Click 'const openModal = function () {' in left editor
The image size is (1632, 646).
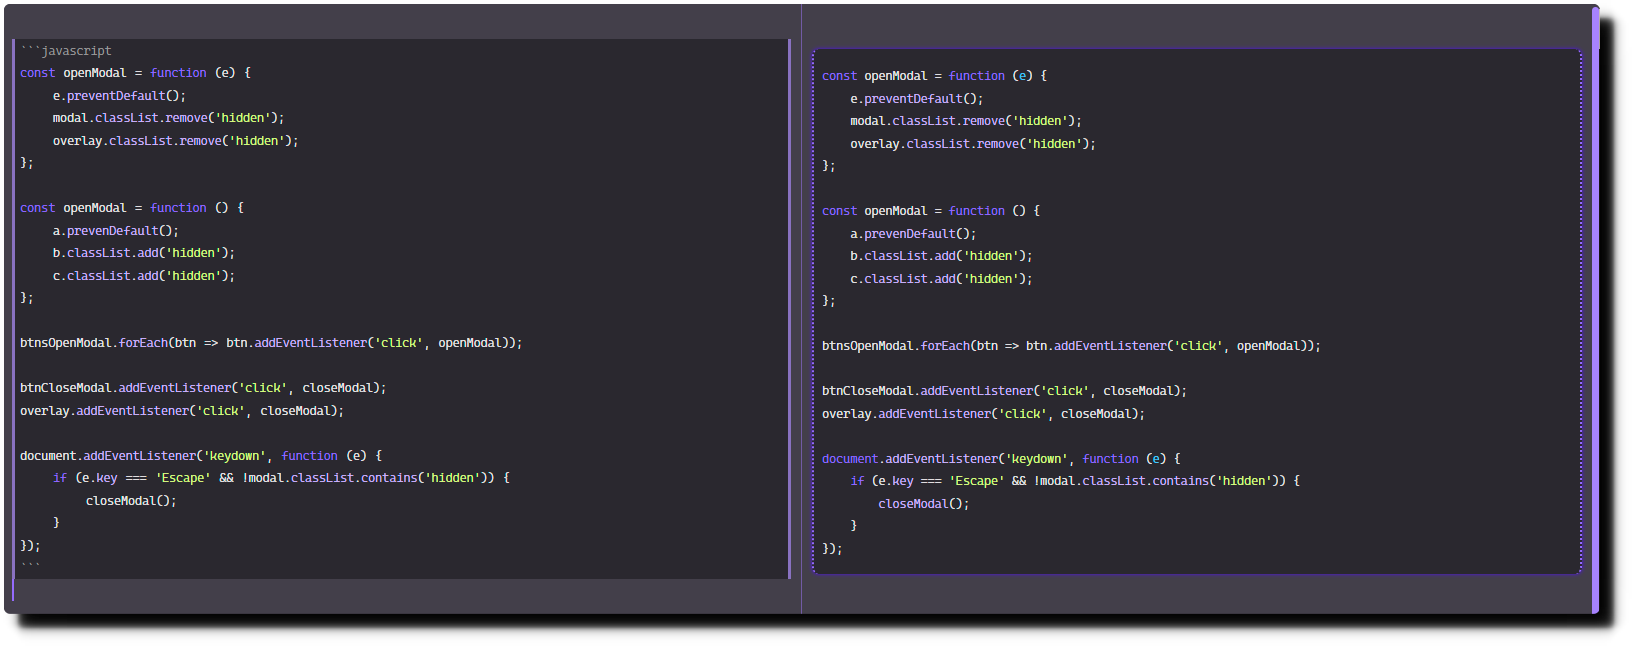coord(132,208)
